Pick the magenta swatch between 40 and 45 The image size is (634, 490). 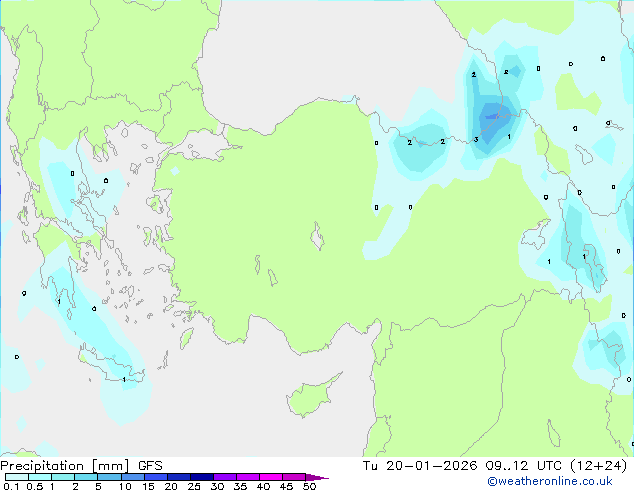271,477
